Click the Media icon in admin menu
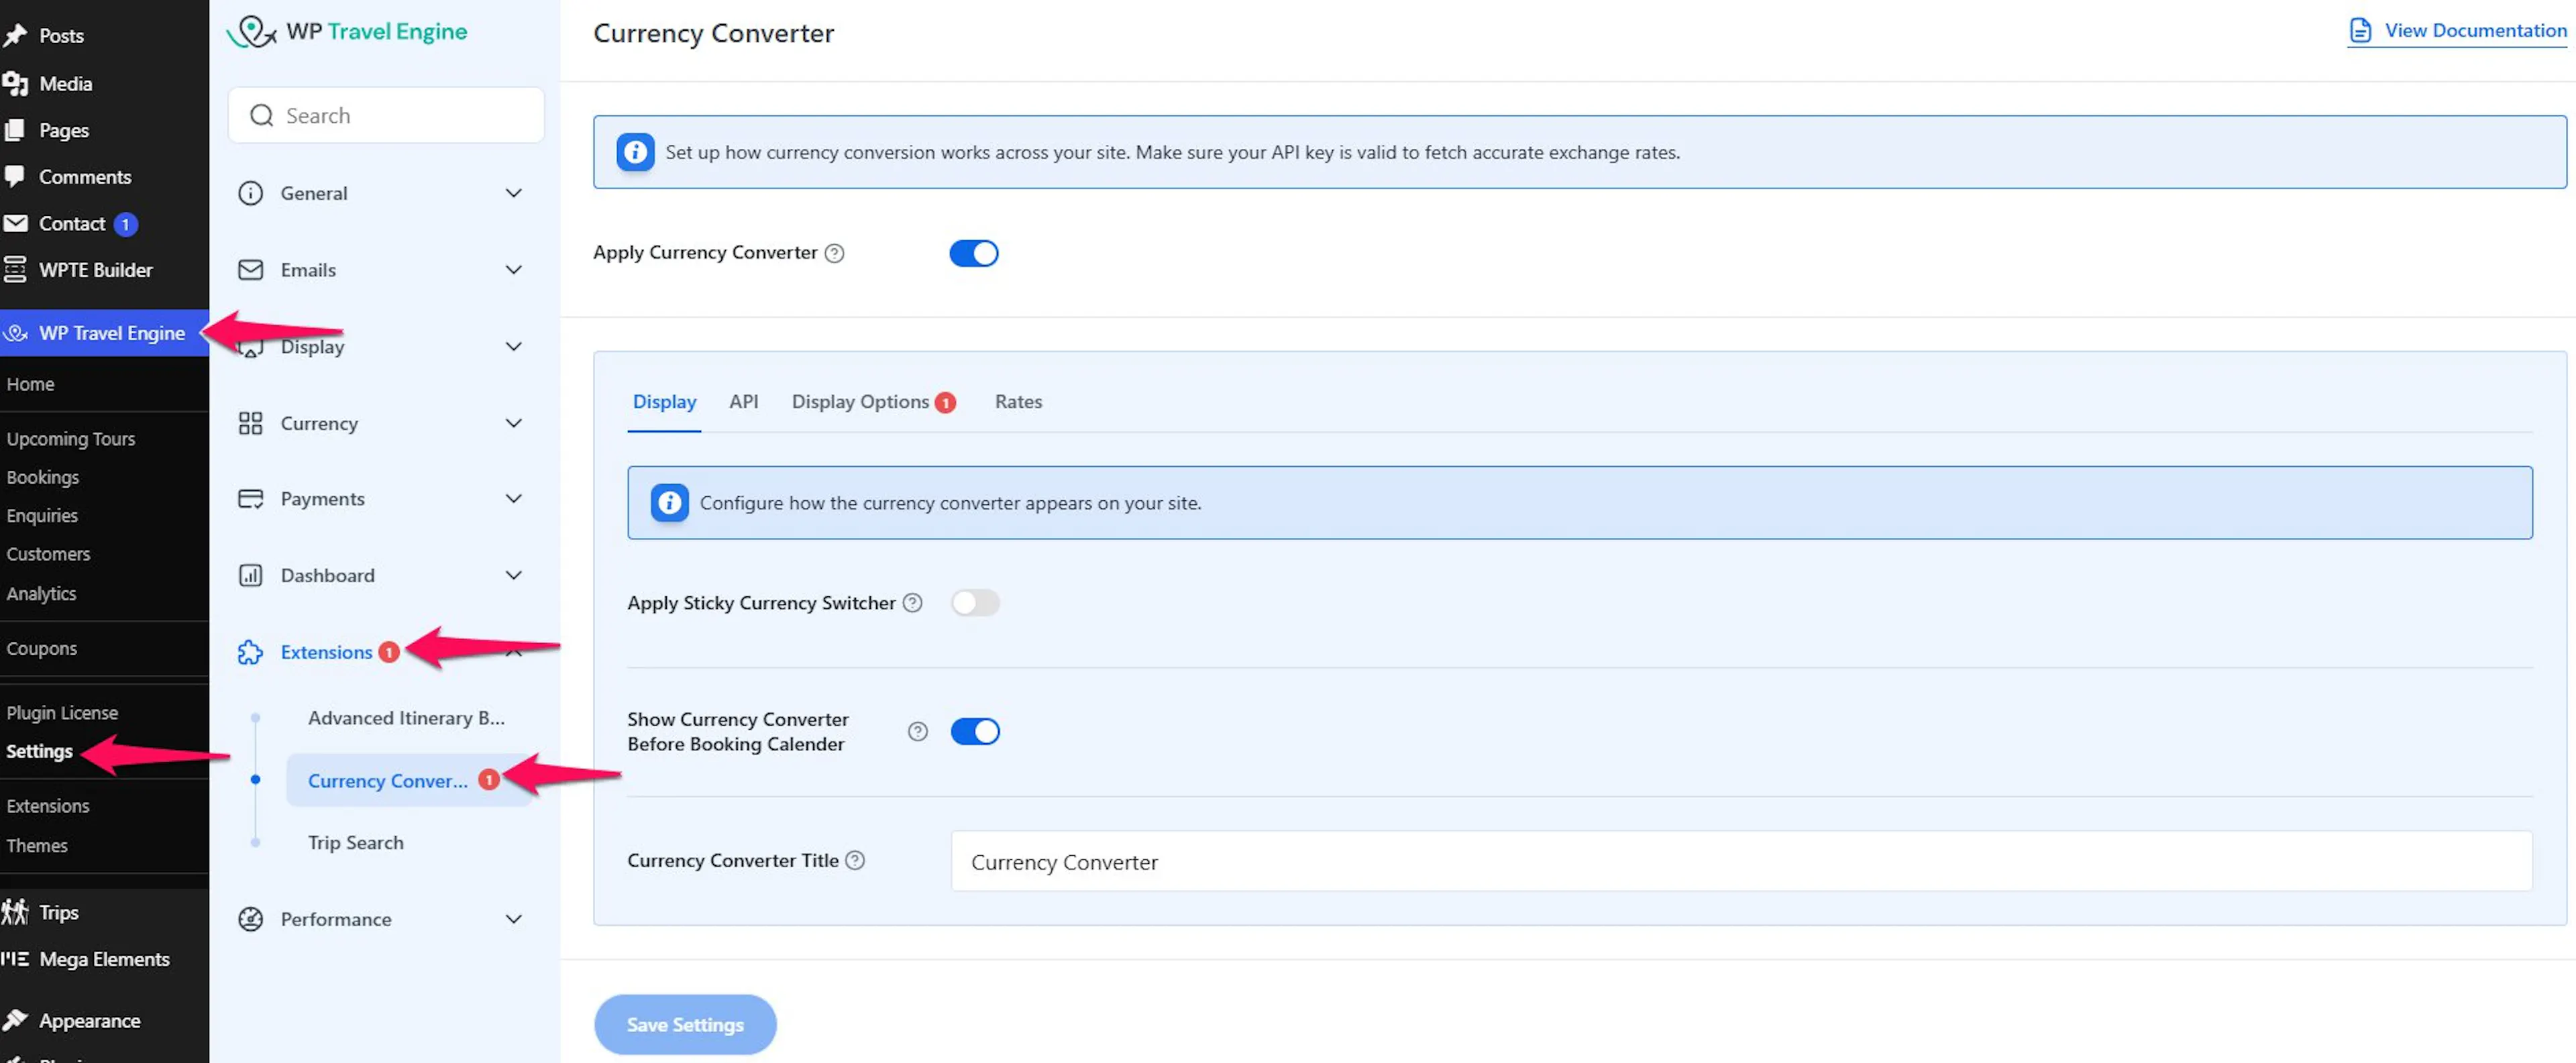2576x1063 pixels. coord(15,84)
